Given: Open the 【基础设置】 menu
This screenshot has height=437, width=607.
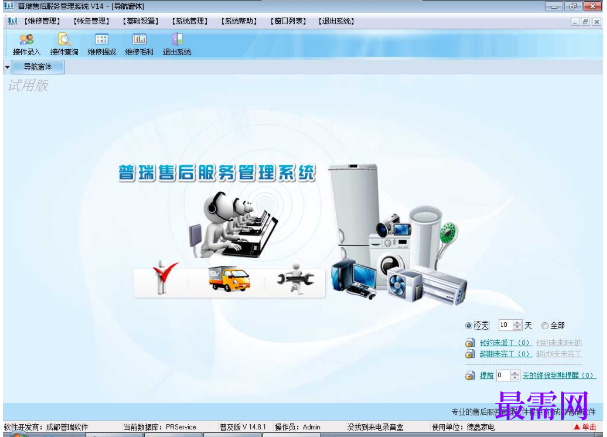Looking at the screenshot, I should (141, 21).
